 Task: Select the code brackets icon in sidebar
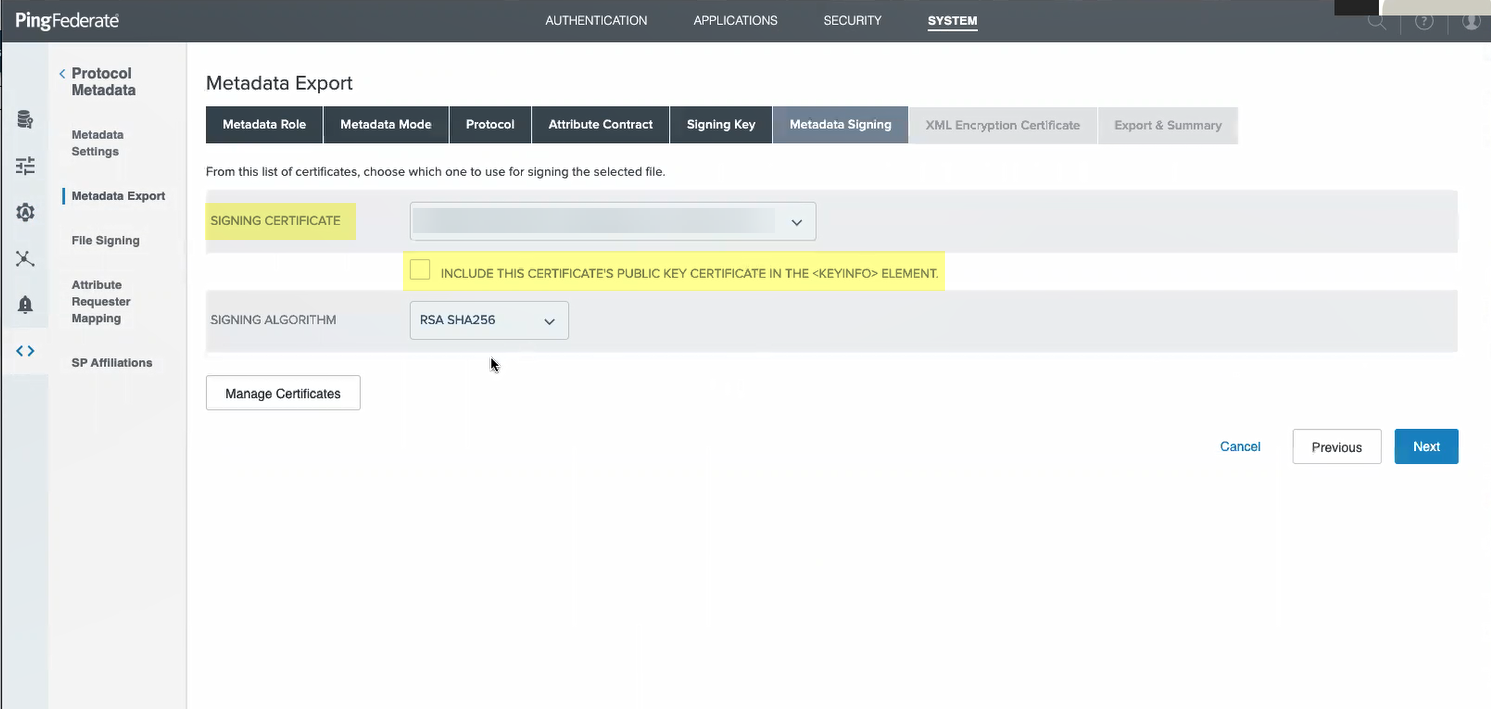pyautogui.click(x=25, y=351)
